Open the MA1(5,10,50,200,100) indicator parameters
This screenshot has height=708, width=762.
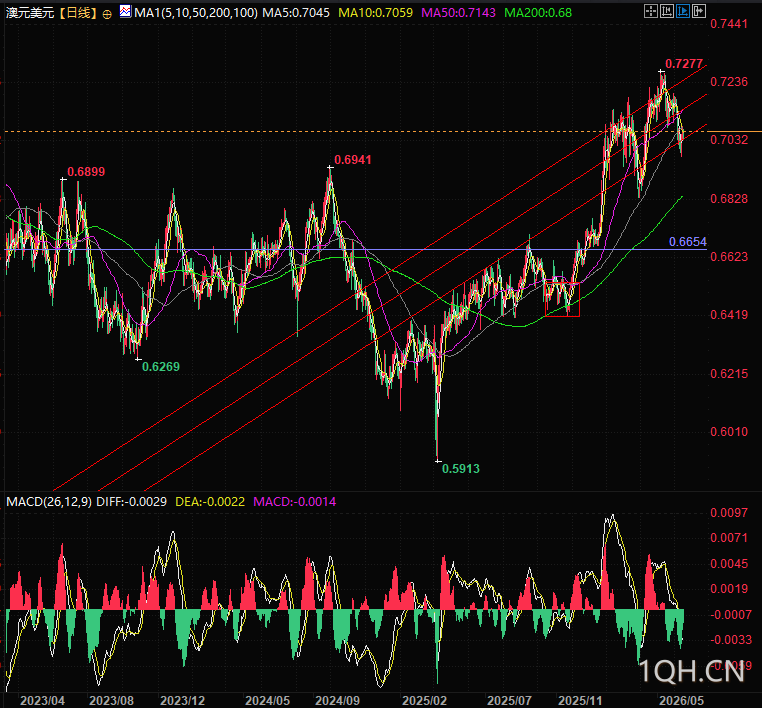point(195,13)
